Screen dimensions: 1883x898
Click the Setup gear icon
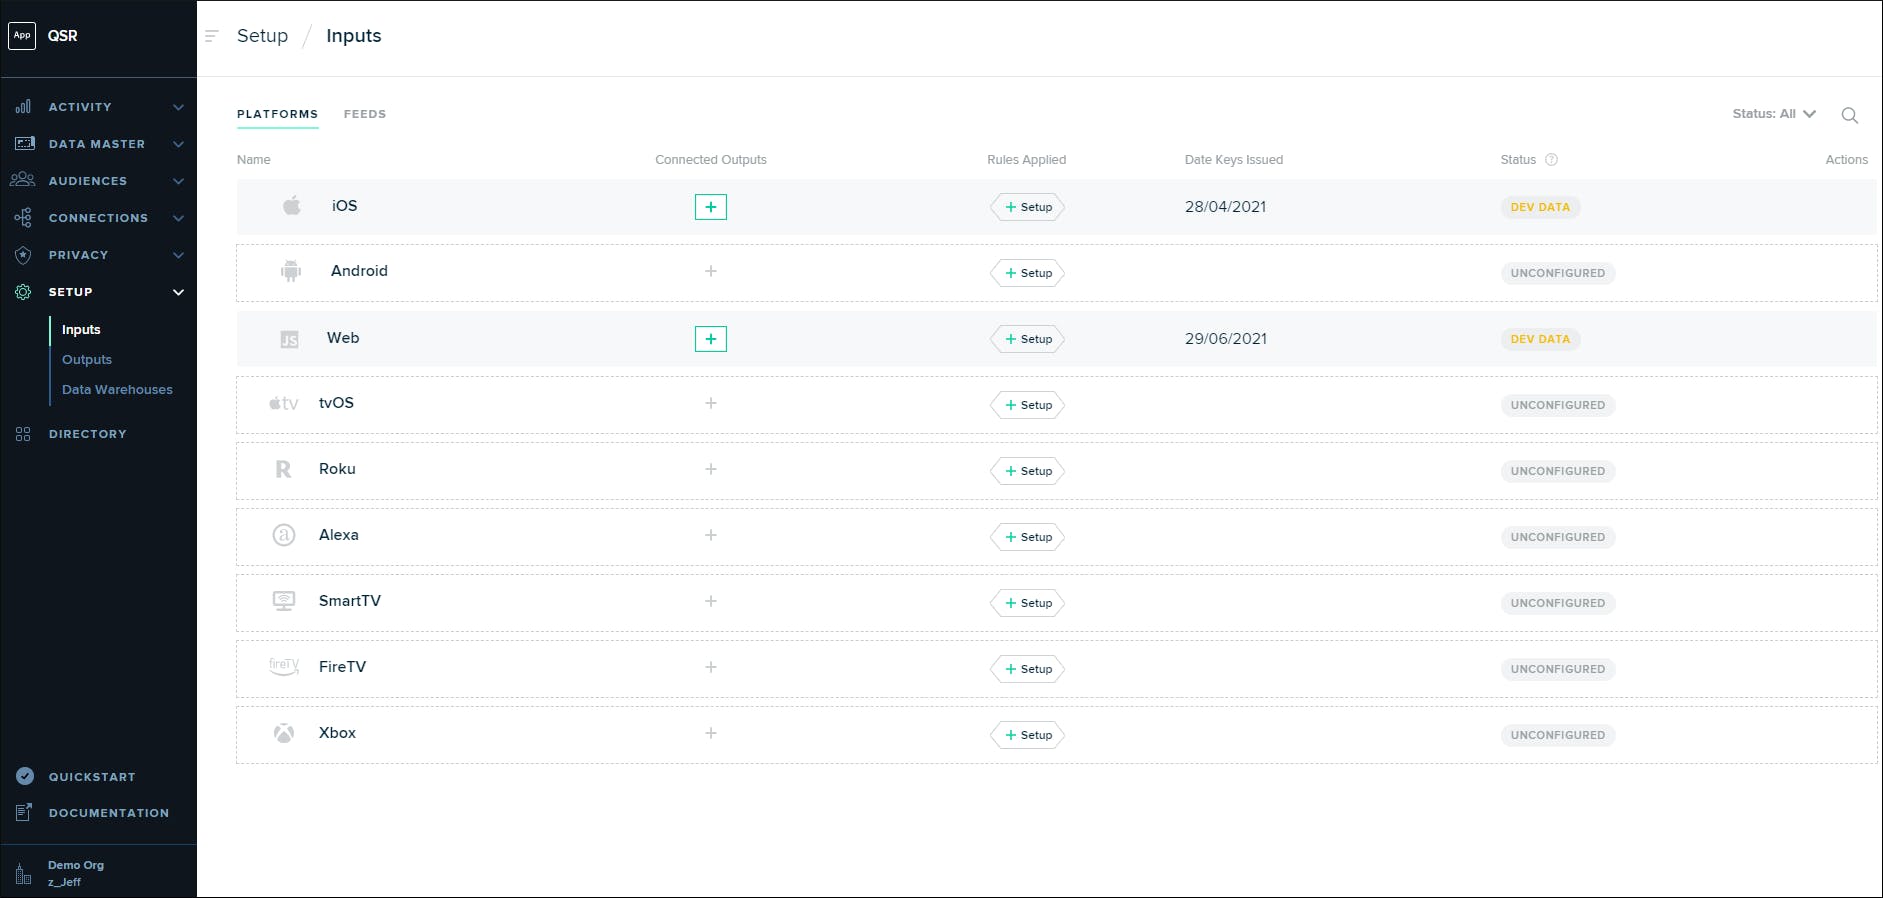tap(23, 292)
